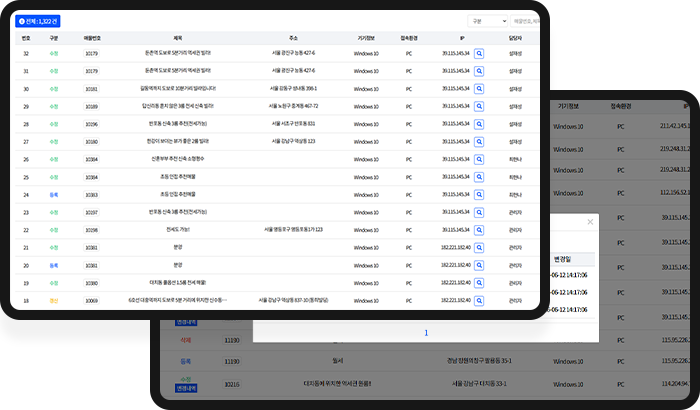Select page 1 in popup pagination
Screen dimensions: 700x410
[426, 333]
